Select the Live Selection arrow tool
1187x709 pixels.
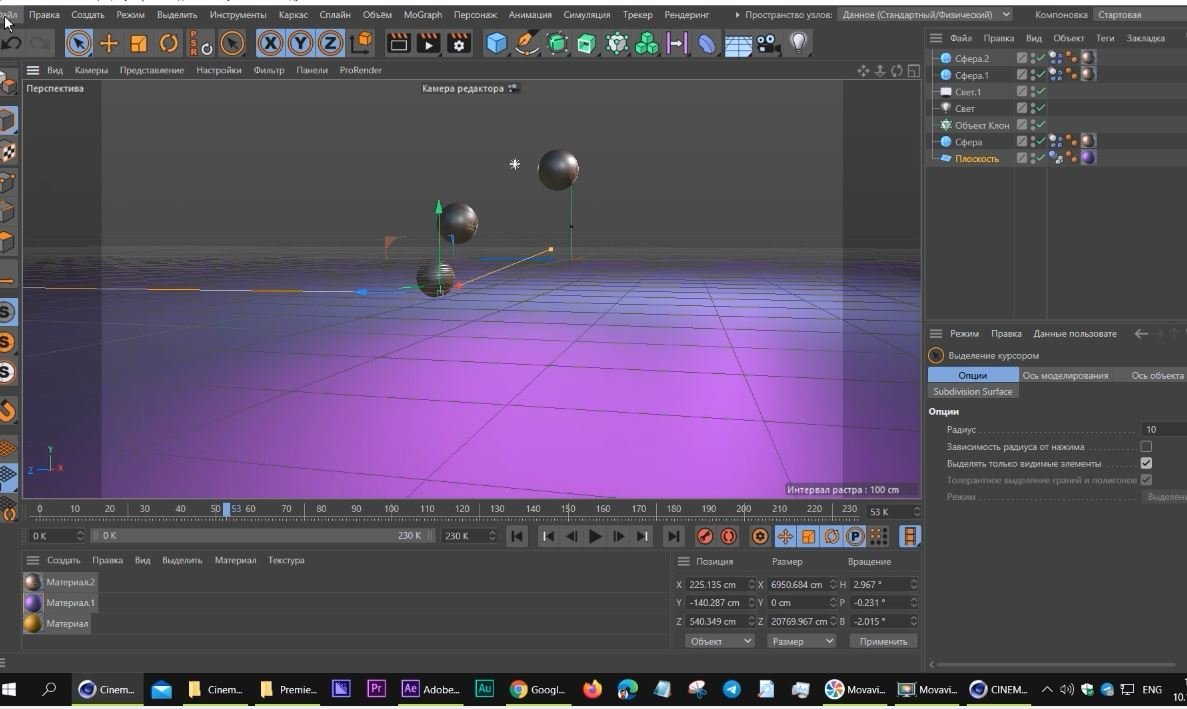79,43
